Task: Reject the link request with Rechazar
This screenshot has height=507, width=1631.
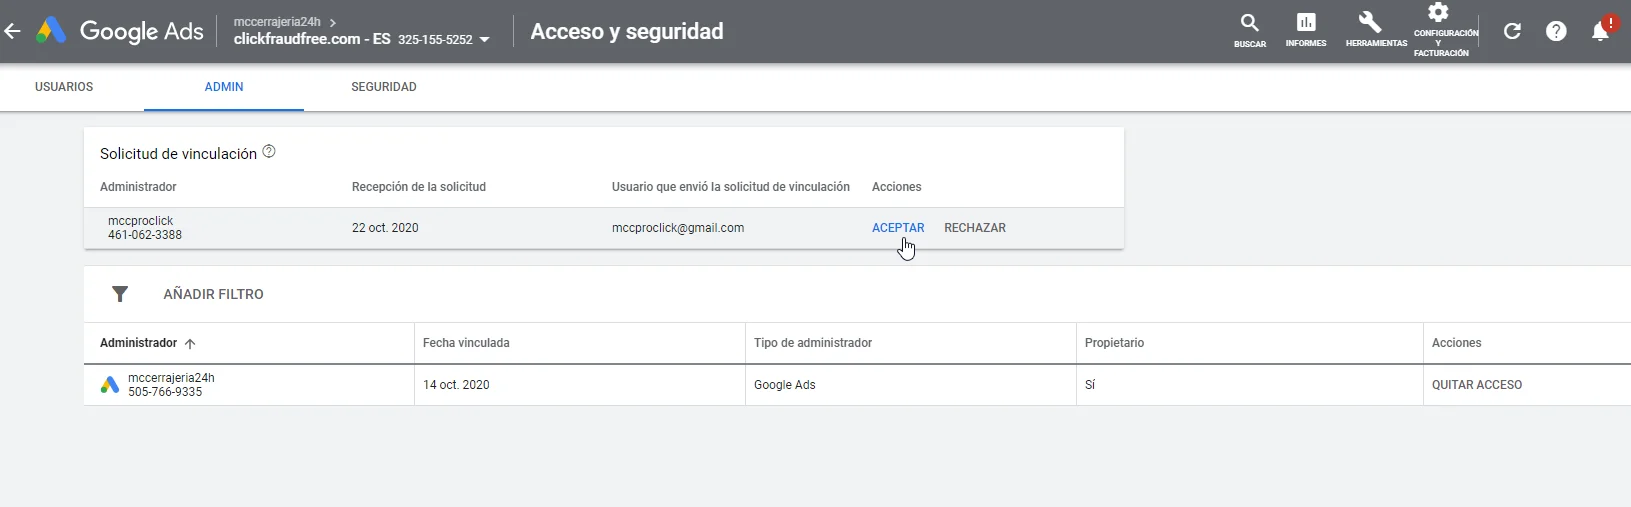Action: (x=975, y=228)
